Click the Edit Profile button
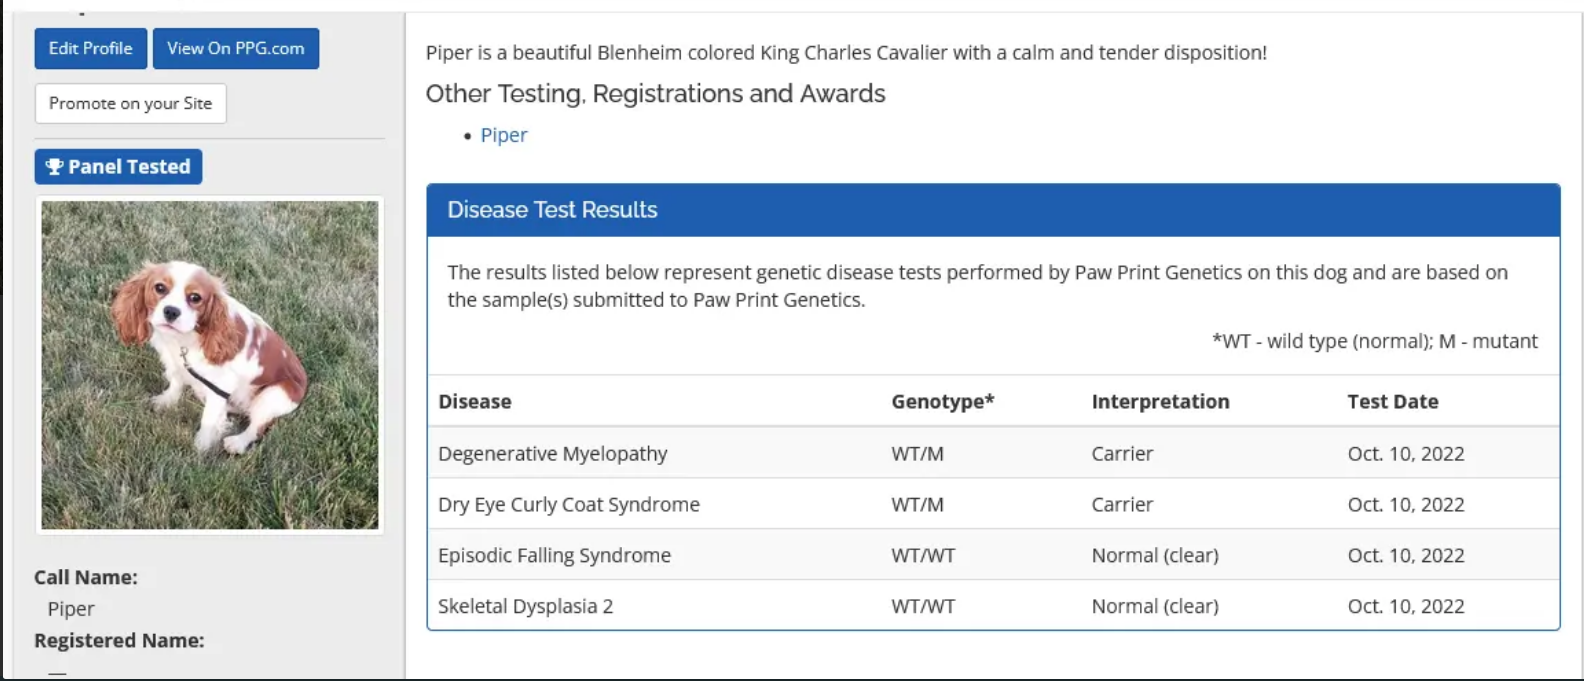 90,48
